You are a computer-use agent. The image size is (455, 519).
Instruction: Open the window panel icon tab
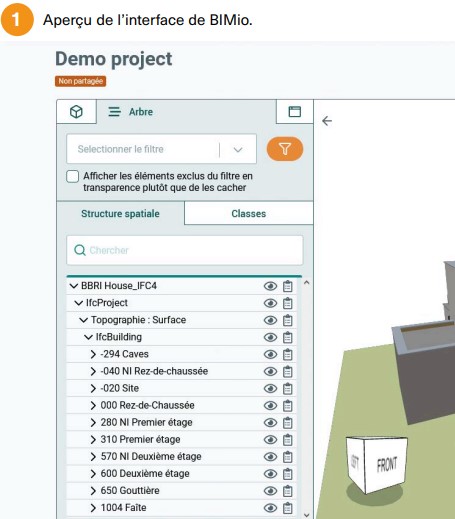pyautogui.click(x=295, y=112)
